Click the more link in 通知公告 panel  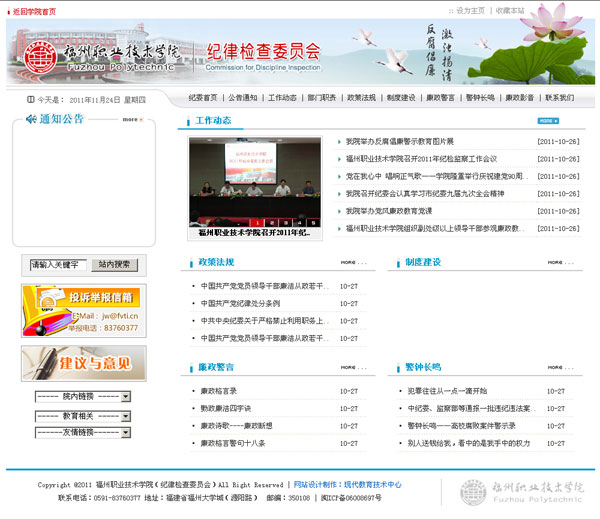pos(131,119)
